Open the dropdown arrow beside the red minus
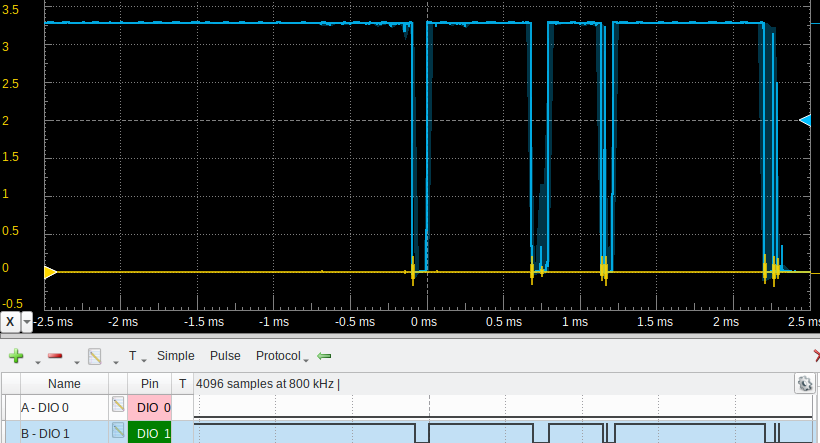Viewport: 820px width, 443px height. [x=76, y=362]
